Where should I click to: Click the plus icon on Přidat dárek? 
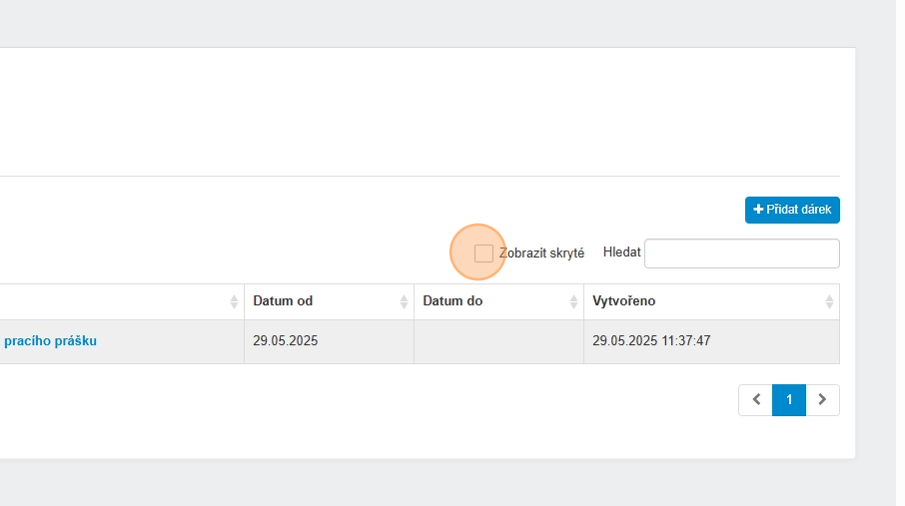(x=759, y=210)
